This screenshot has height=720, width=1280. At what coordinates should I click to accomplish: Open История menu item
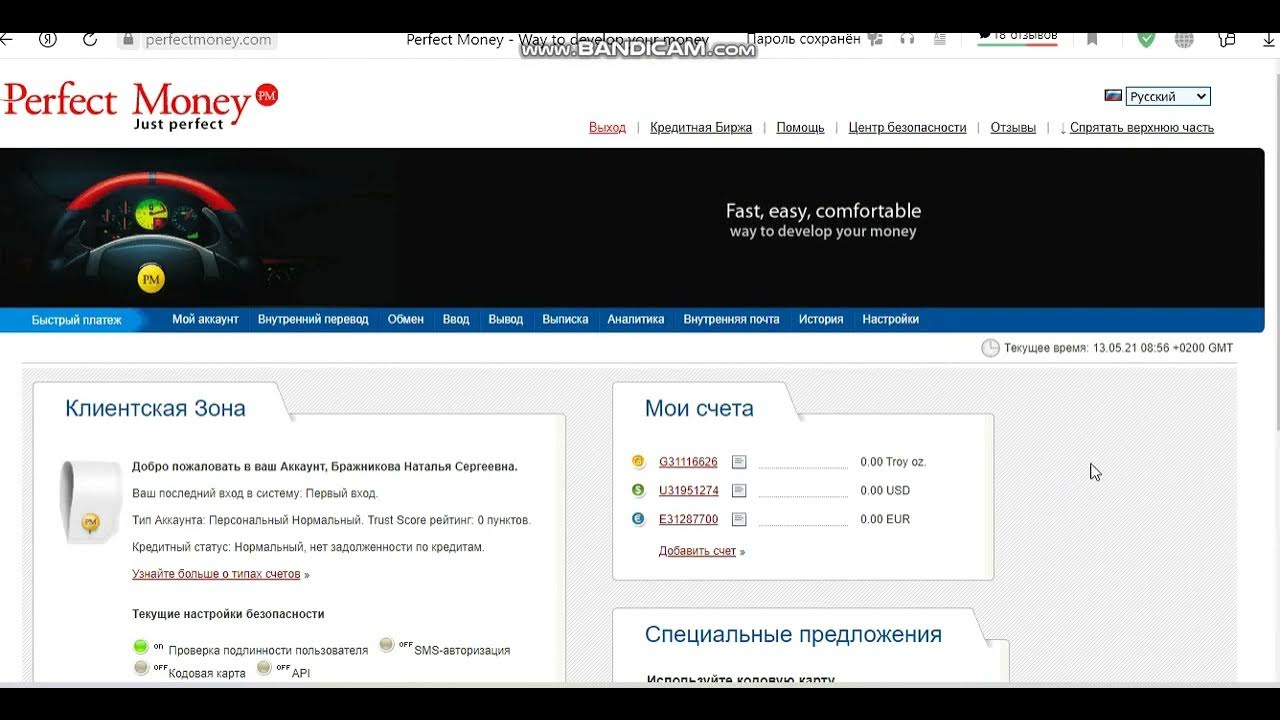tap(821, 320)
